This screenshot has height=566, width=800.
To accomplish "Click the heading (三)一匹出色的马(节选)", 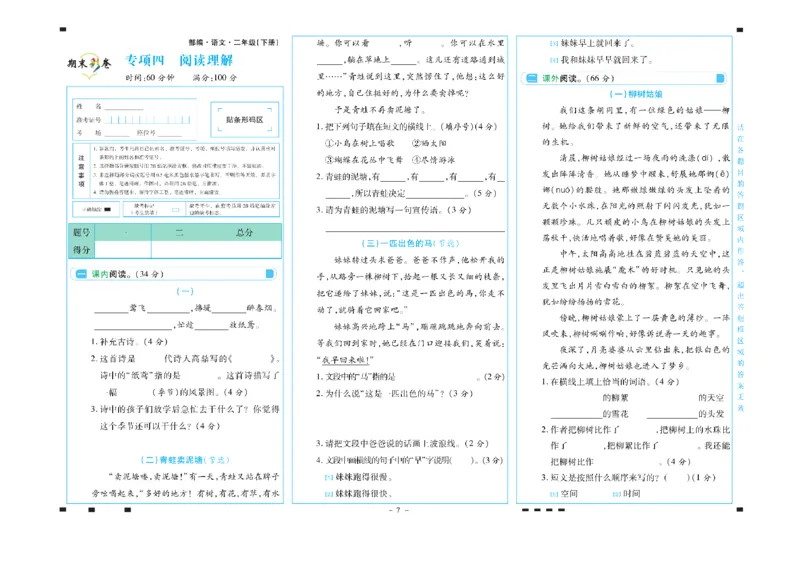I will point(410,243).
